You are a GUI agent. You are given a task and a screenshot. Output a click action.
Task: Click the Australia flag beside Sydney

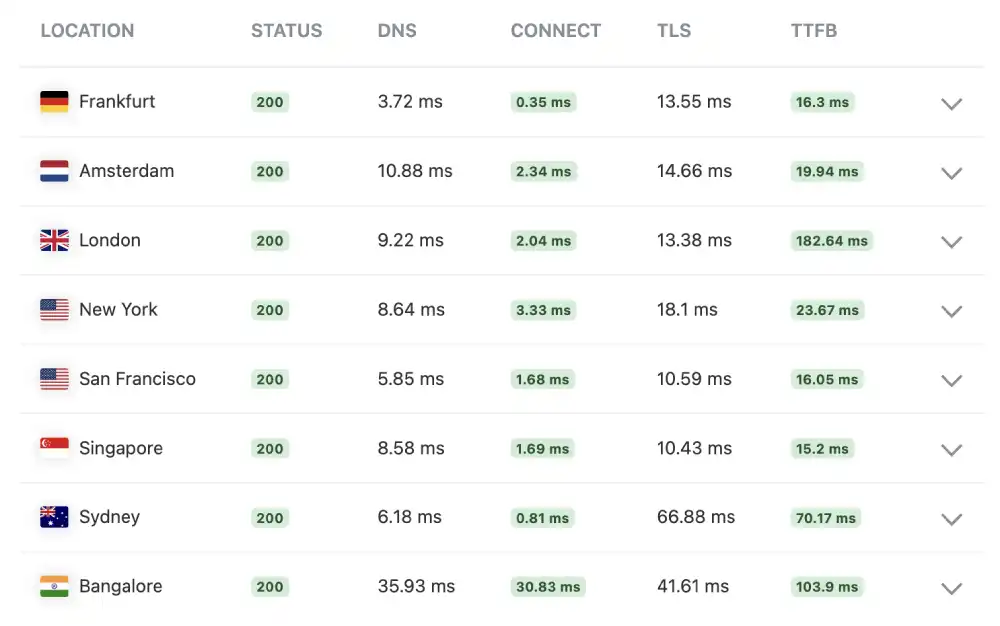pyautogui.click(x=54, y=517)
